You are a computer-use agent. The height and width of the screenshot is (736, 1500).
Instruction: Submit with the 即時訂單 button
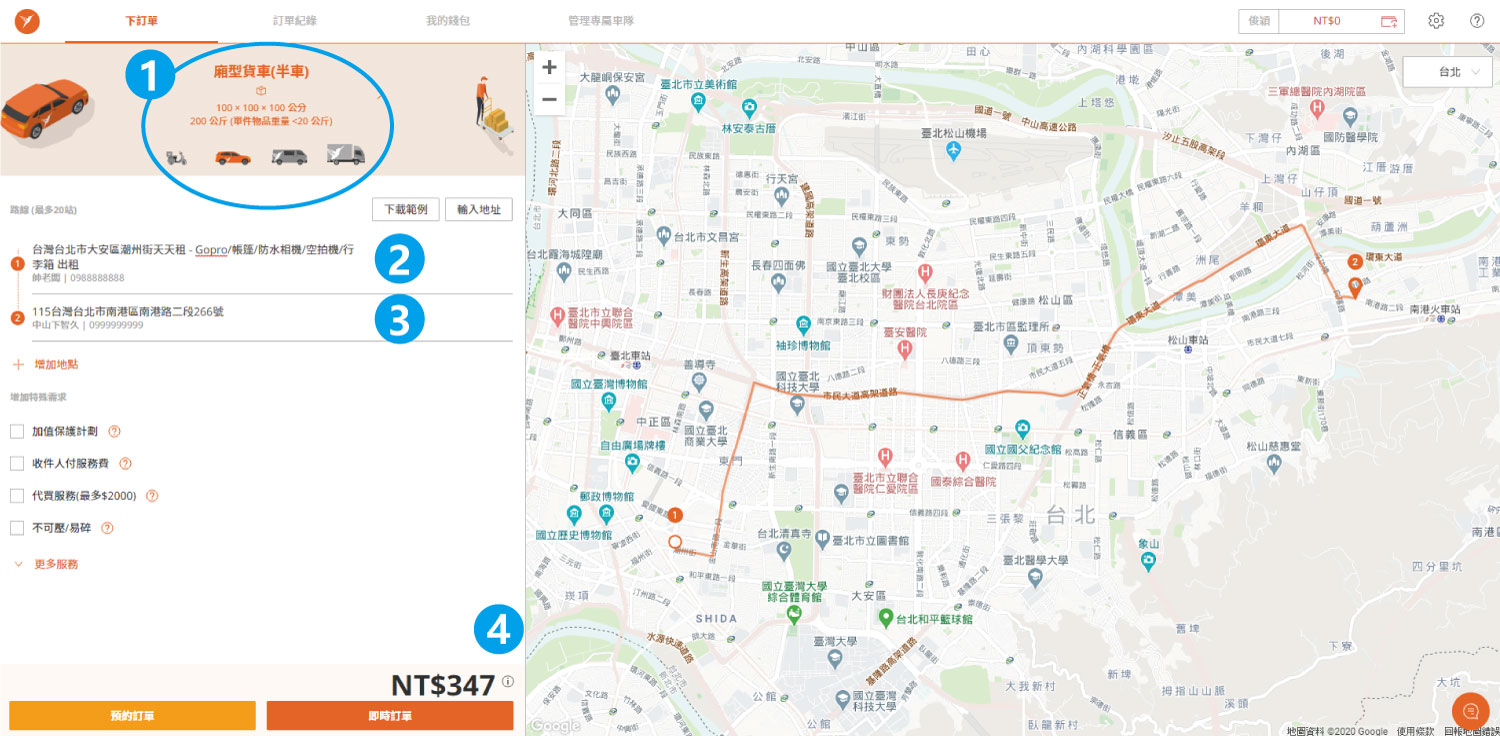pyautogui.click(x=390, y=716)
